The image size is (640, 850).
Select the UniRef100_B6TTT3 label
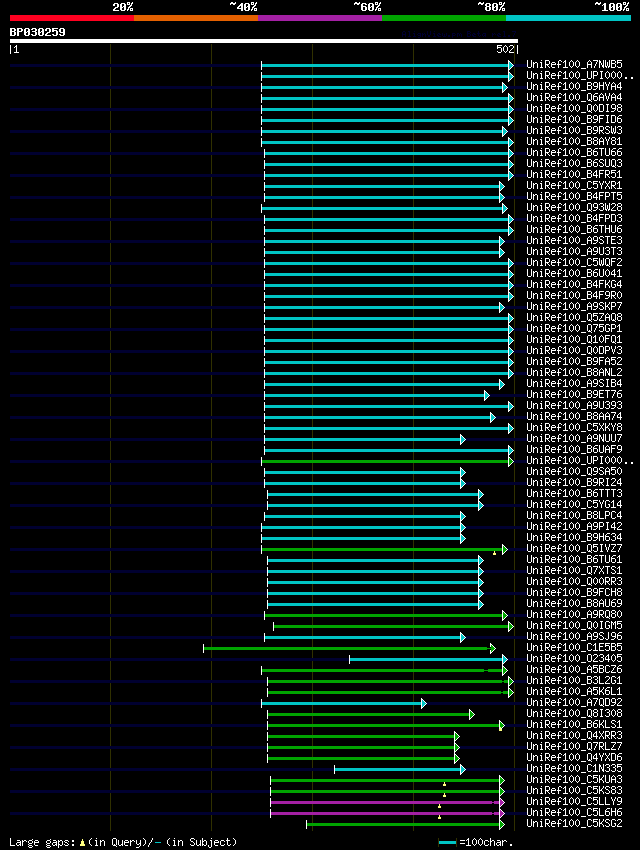[x=574, y=493]
